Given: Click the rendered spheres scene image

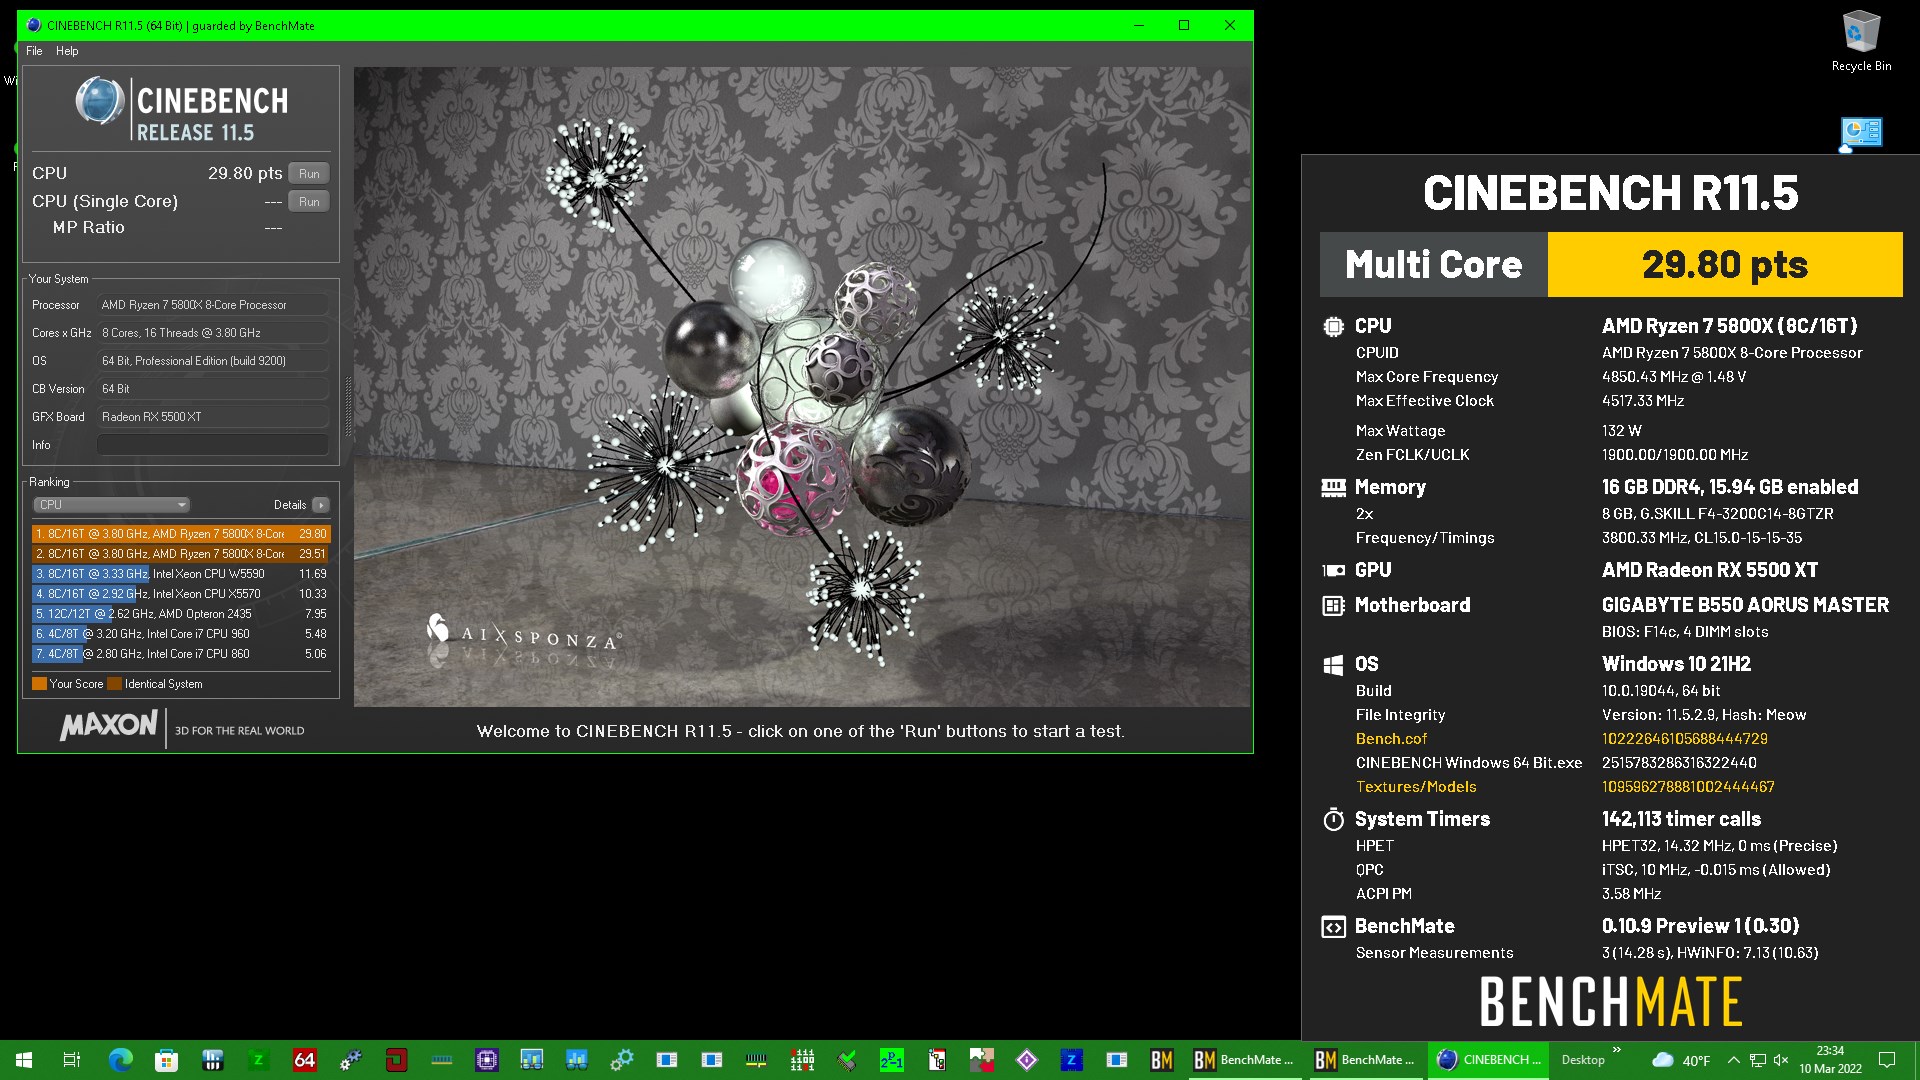Looking at the screenshot, I should click(802, 387).
